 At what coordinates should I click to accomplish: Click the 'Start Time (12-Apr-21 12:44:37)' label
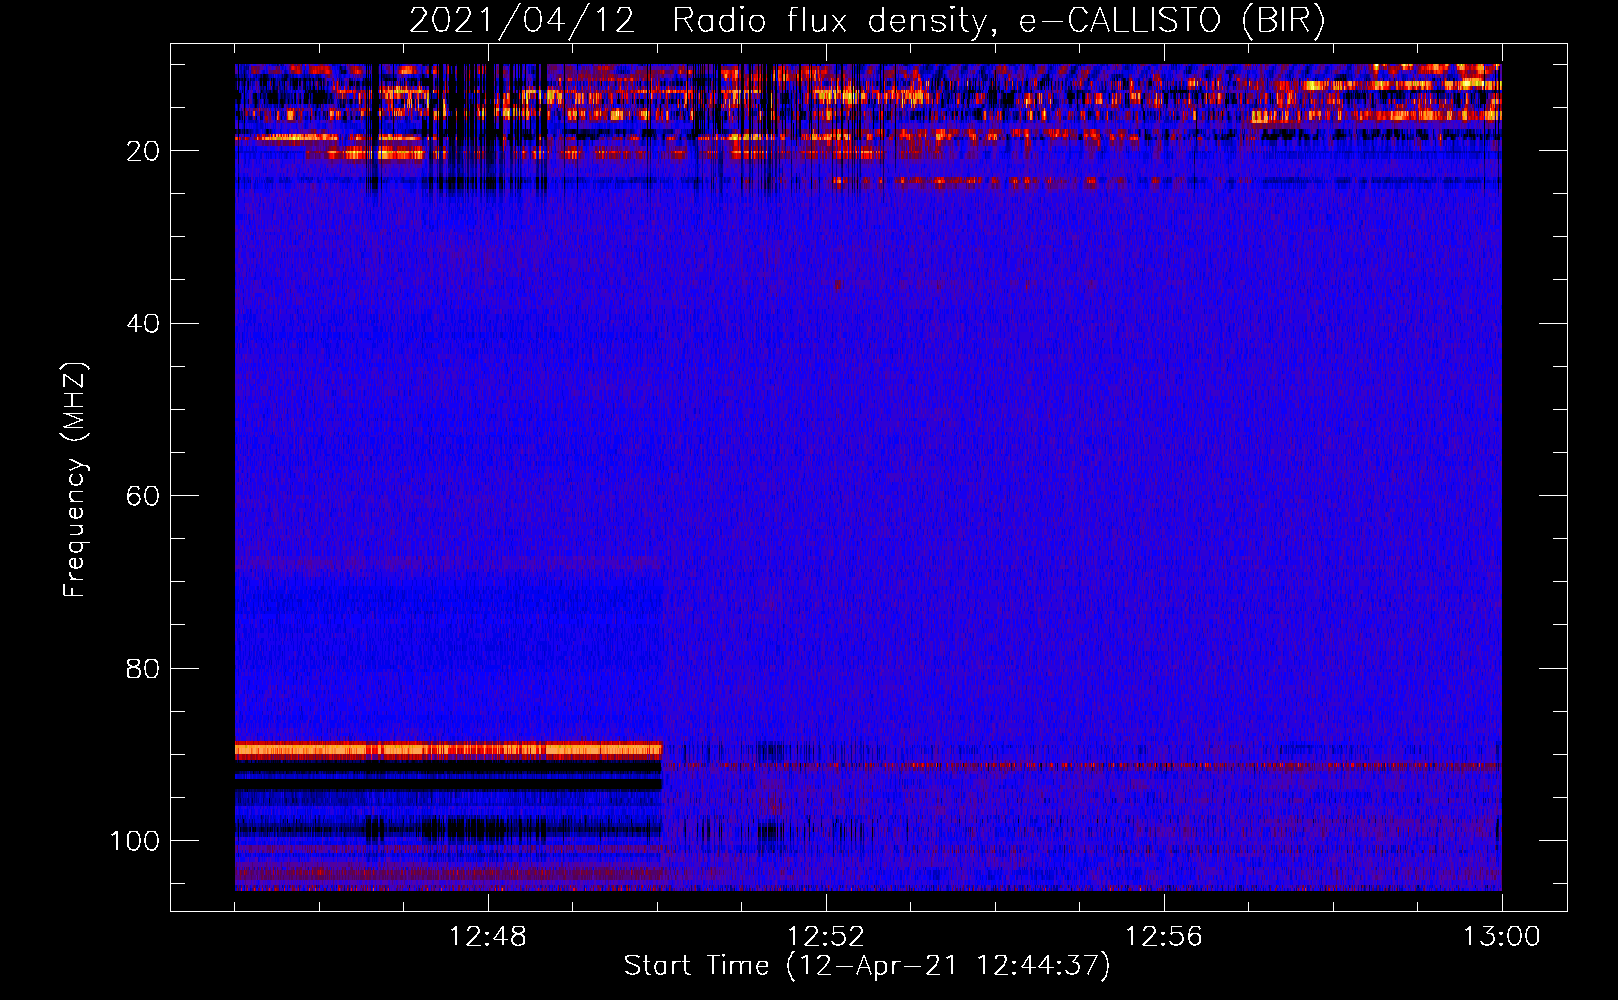867,966
